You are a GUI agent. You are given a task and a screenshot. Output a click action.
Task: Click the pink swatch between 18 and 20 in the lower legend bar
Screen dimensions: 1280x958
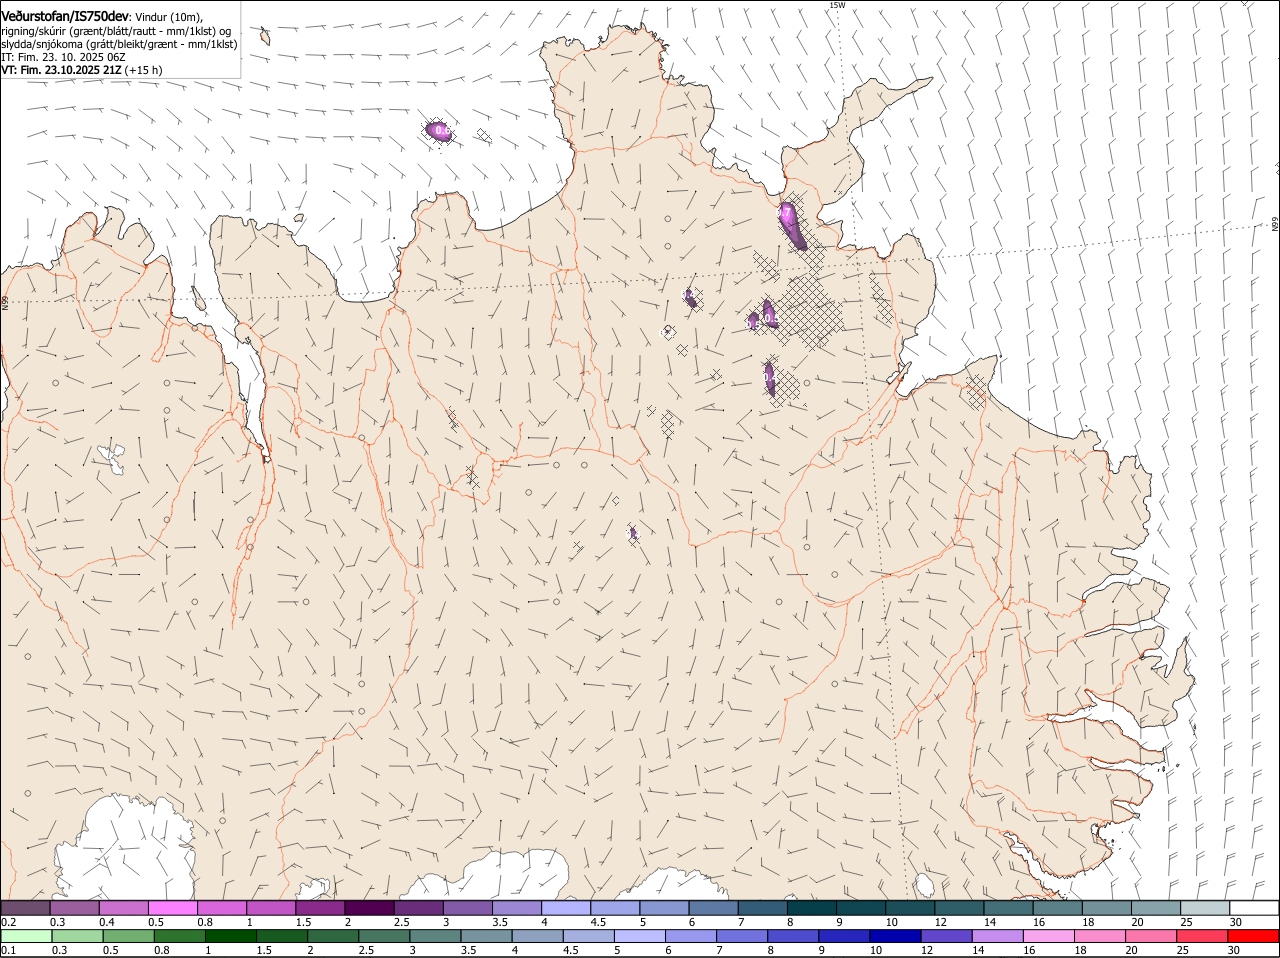1099,937
